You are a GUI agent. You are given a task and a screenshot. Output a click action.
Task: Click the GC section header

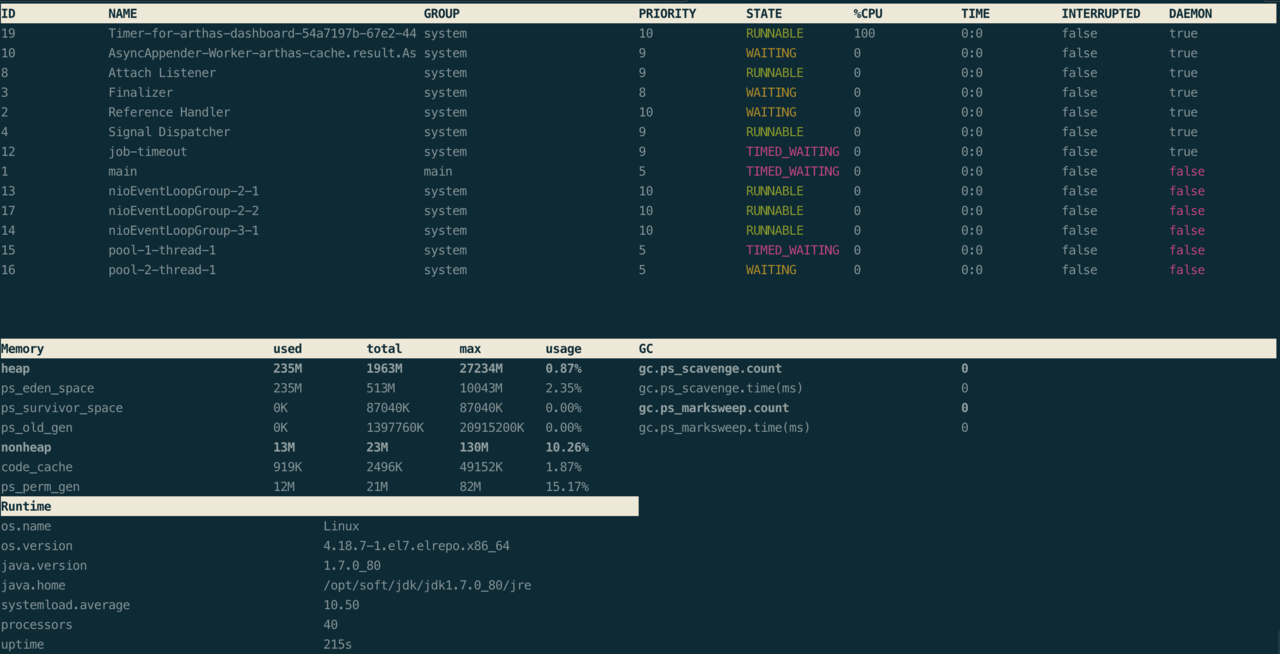pyautogui.click(x=646, y=349)
